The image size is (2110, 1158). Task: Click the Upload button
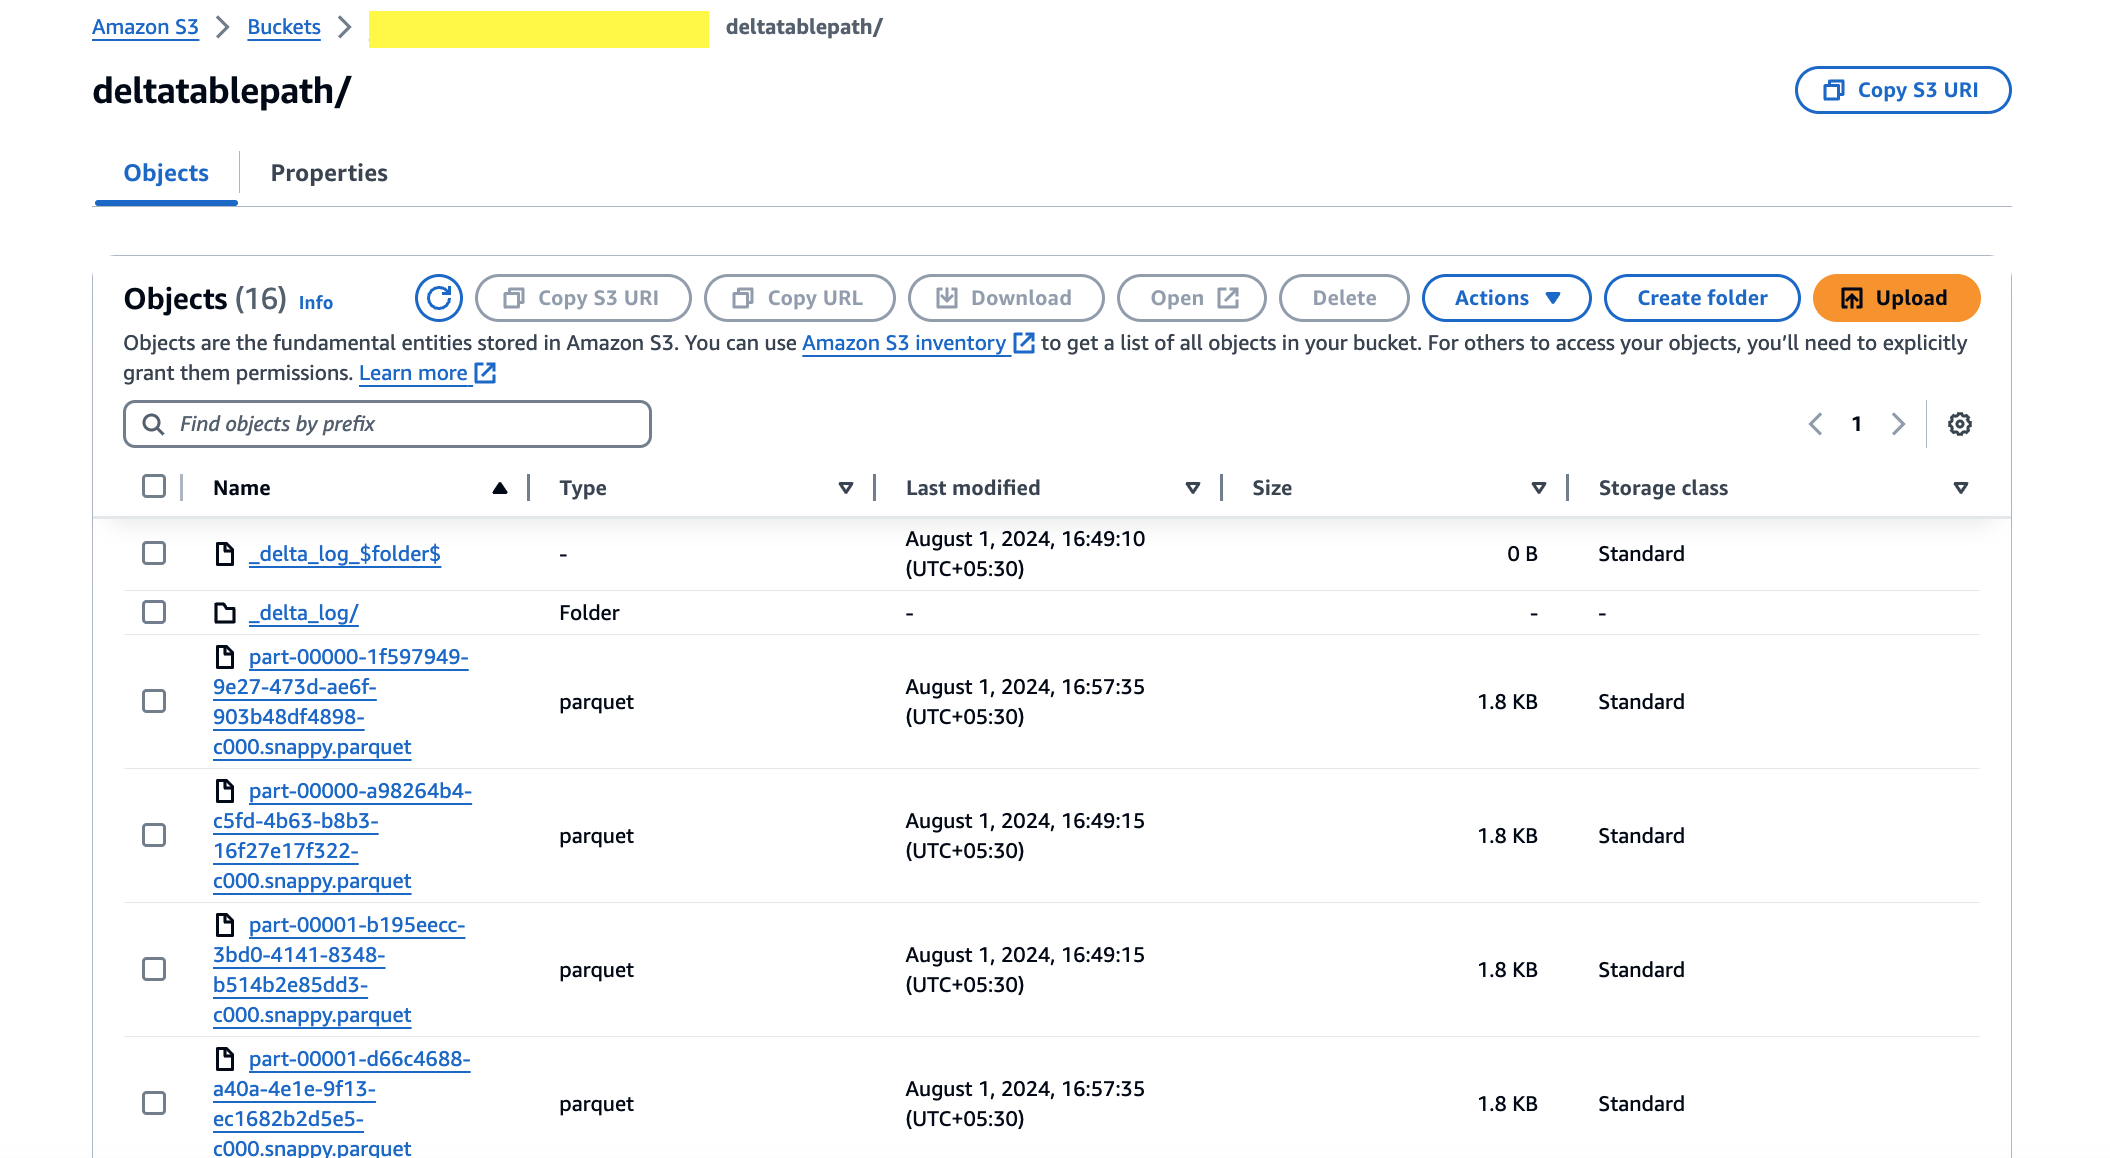click(x=1895, y=298)
